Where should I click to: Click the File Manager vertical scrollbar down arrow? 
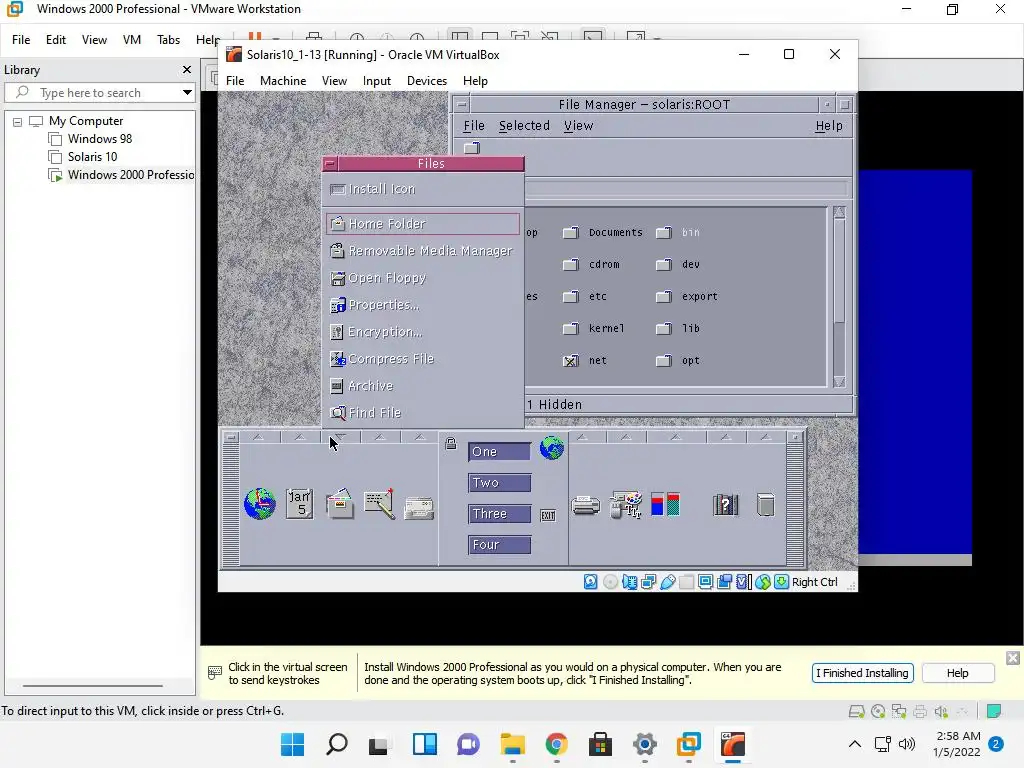[x=839, y=382]
